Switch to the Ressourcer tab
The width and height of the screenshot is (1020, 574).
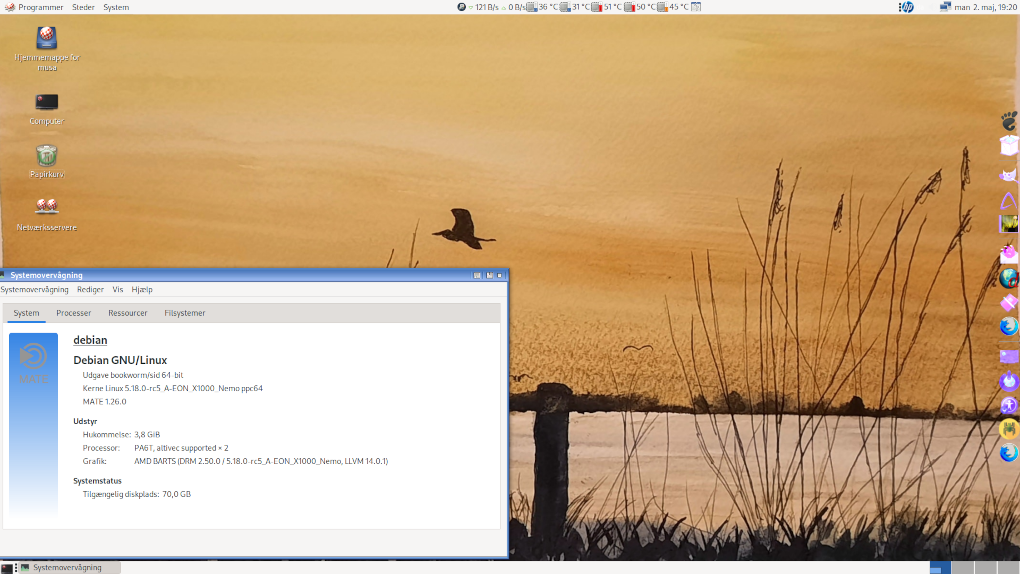click(x=128, y=313)
